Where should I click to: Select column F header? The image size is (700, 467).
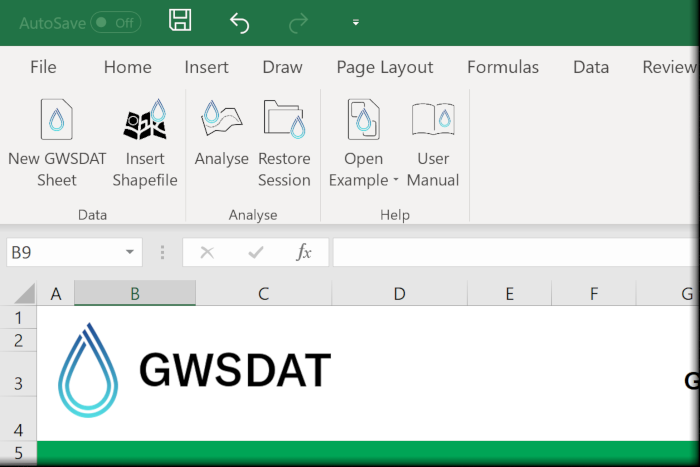pyautogui.click(x=594, y=294)
